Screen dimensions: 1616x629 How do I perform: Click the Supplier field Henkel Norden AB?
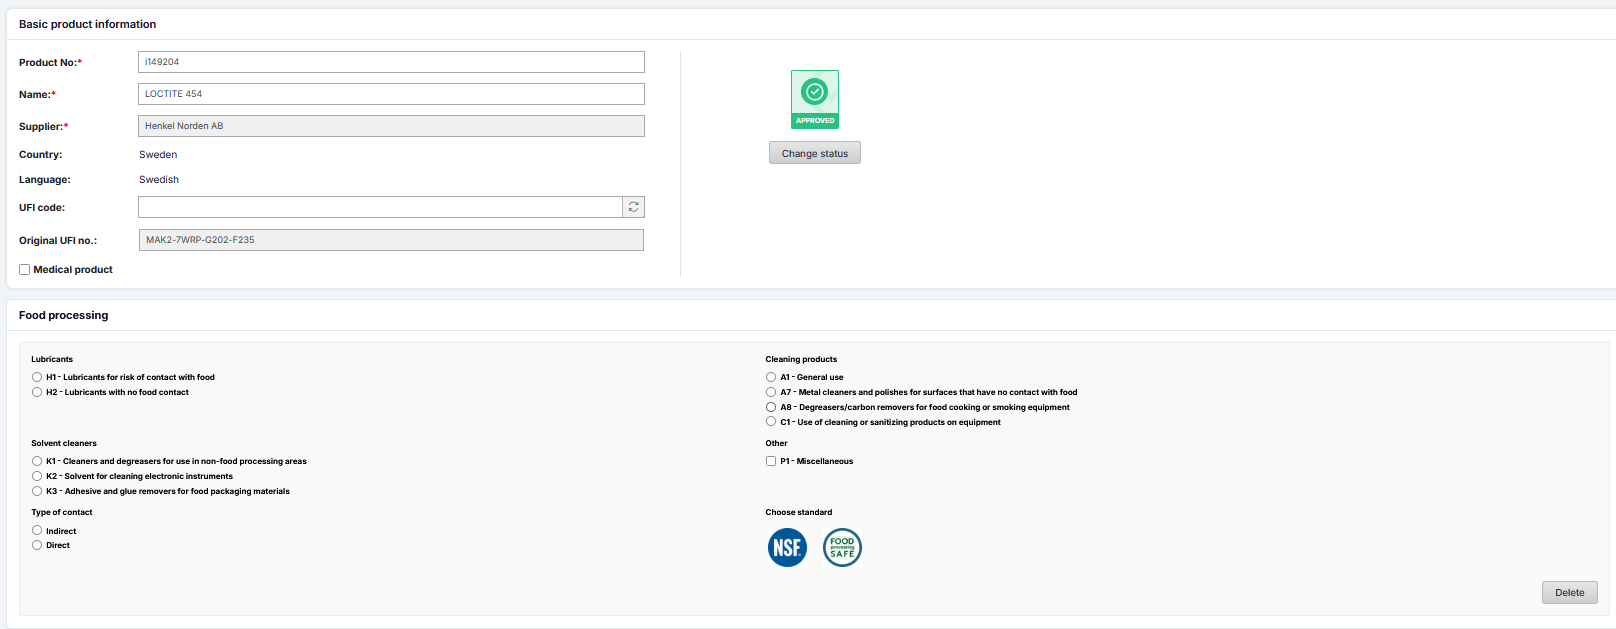(x=391, y=126)
